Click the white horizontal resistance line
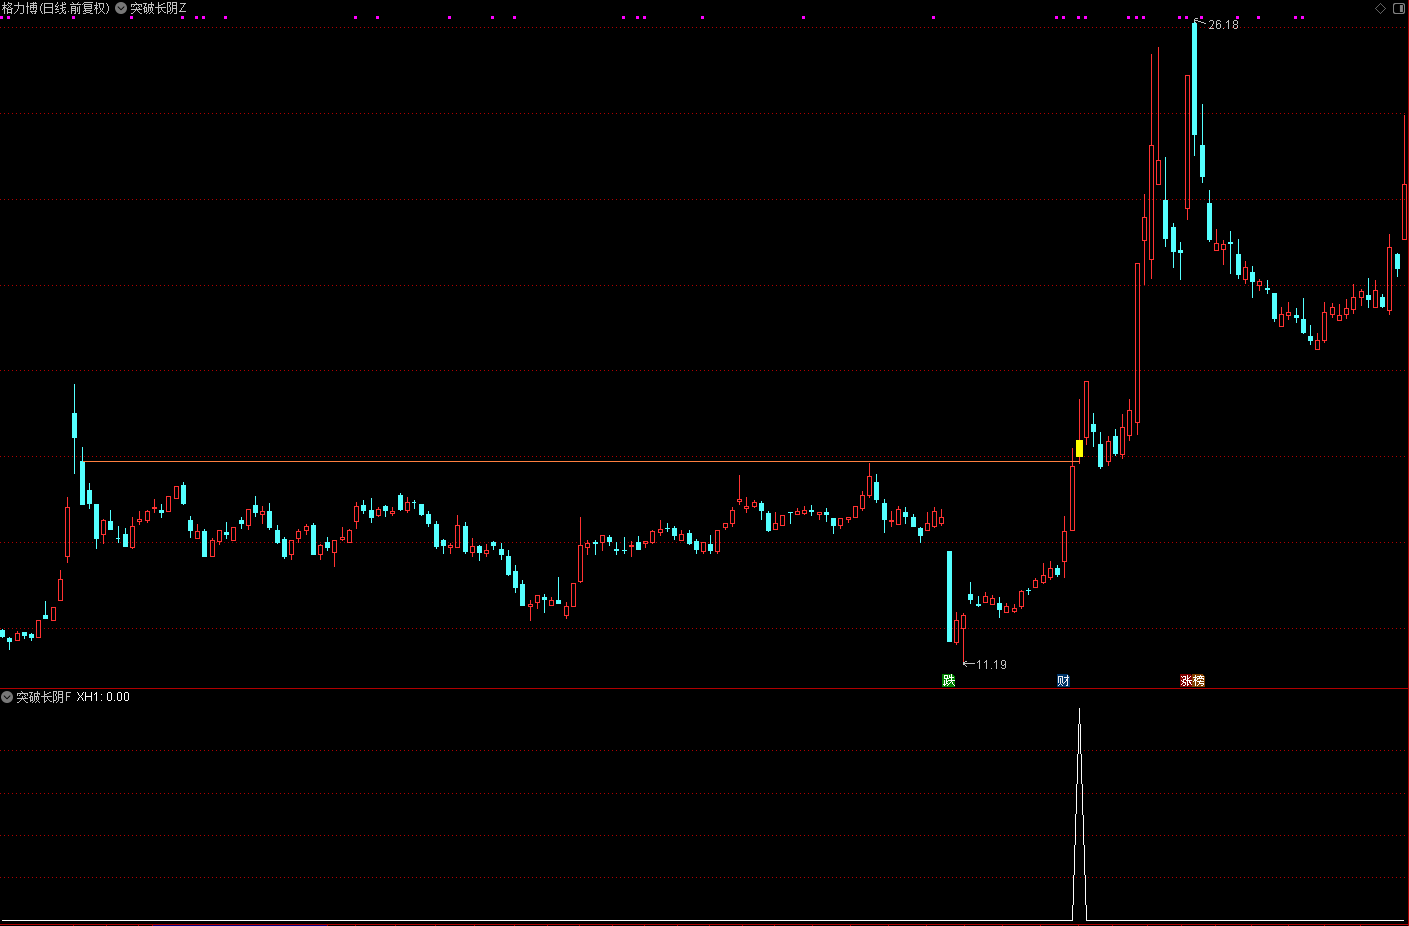The height and width of the screenshot is (926, 1409). pyautogui.click(x=580, y=461)
